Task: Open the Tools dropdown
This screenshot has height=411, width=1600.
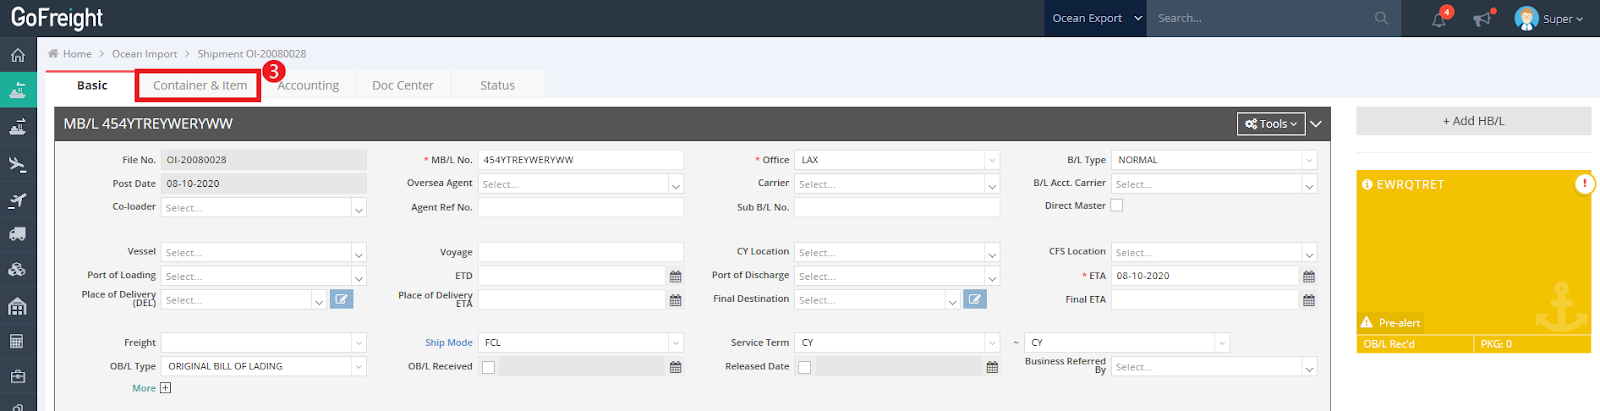Action: (x=1270, y=124)
